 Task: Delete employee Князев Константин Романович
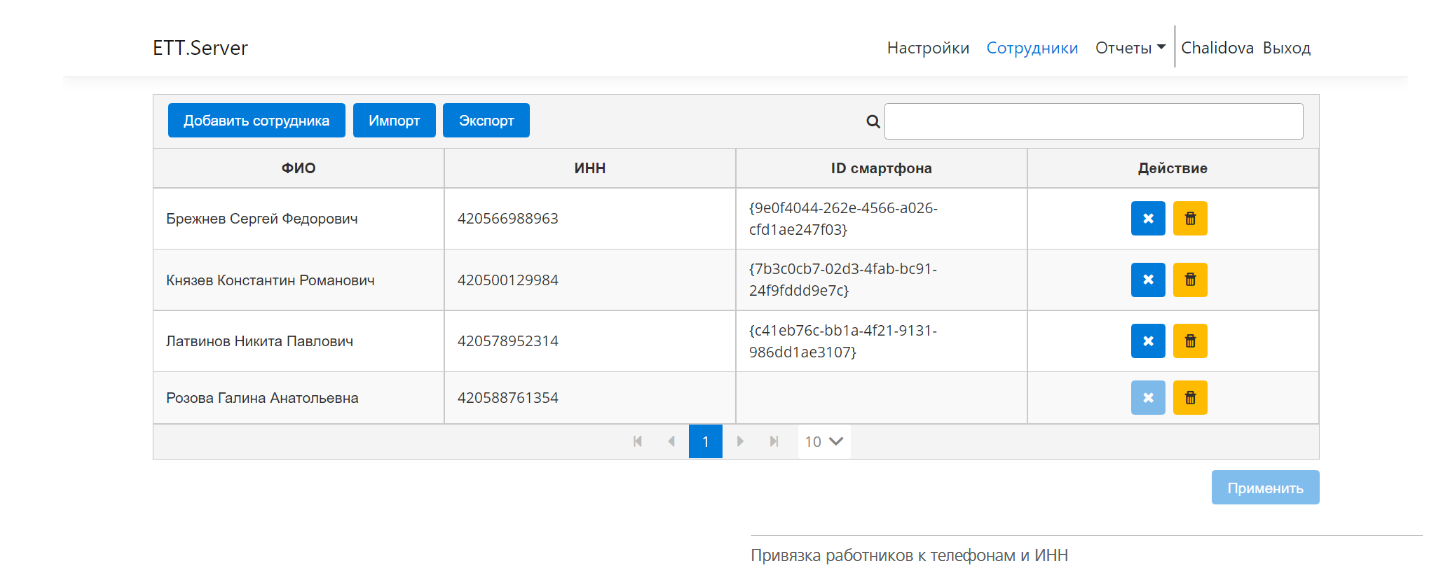(x=1190, y=280)
